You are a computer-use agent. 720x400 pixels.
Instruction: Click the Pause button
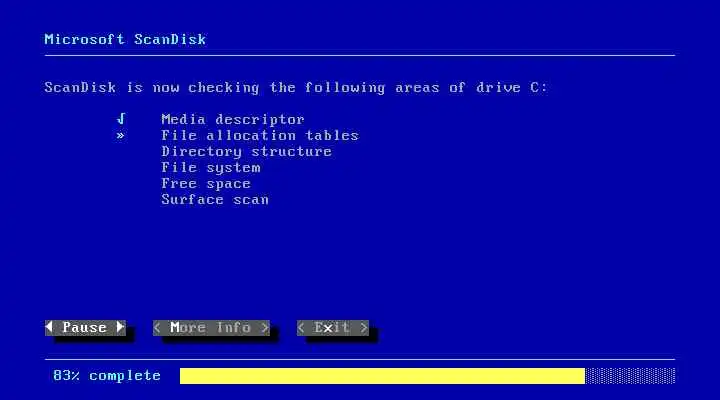85,328
